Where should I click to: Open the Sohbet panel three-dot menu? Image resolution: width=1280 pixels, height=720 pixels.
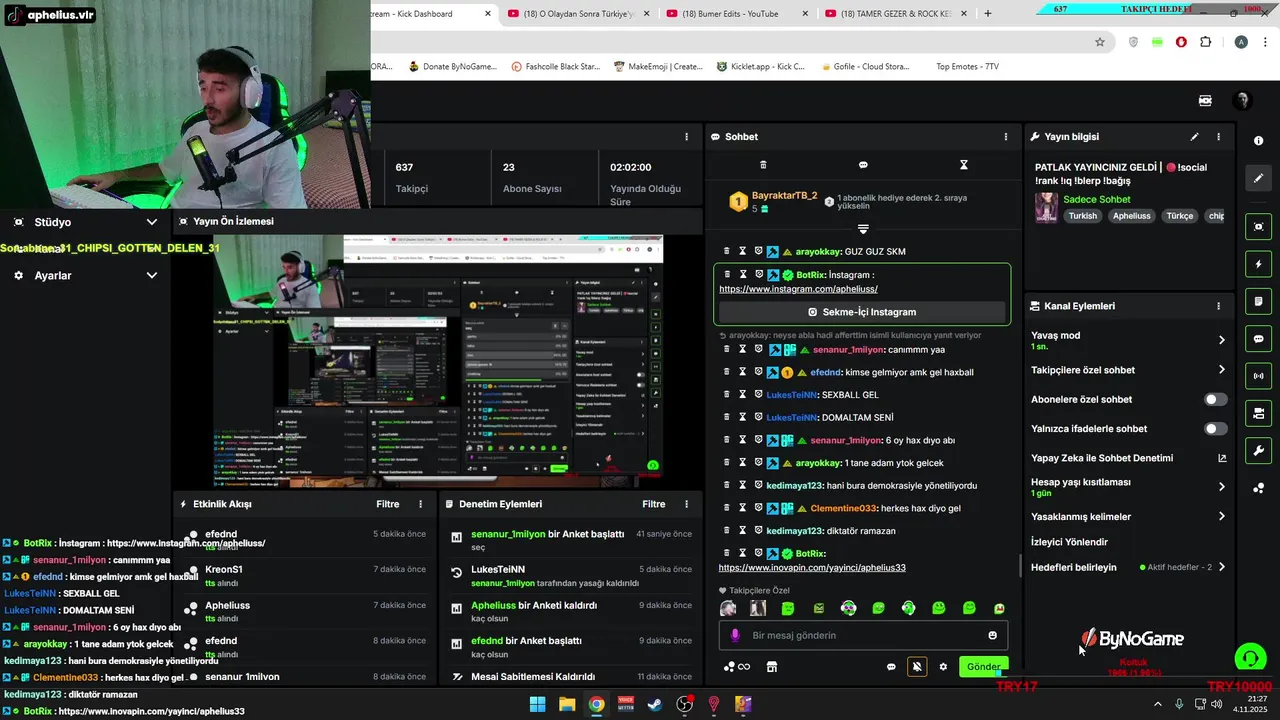click(1006, 137)
